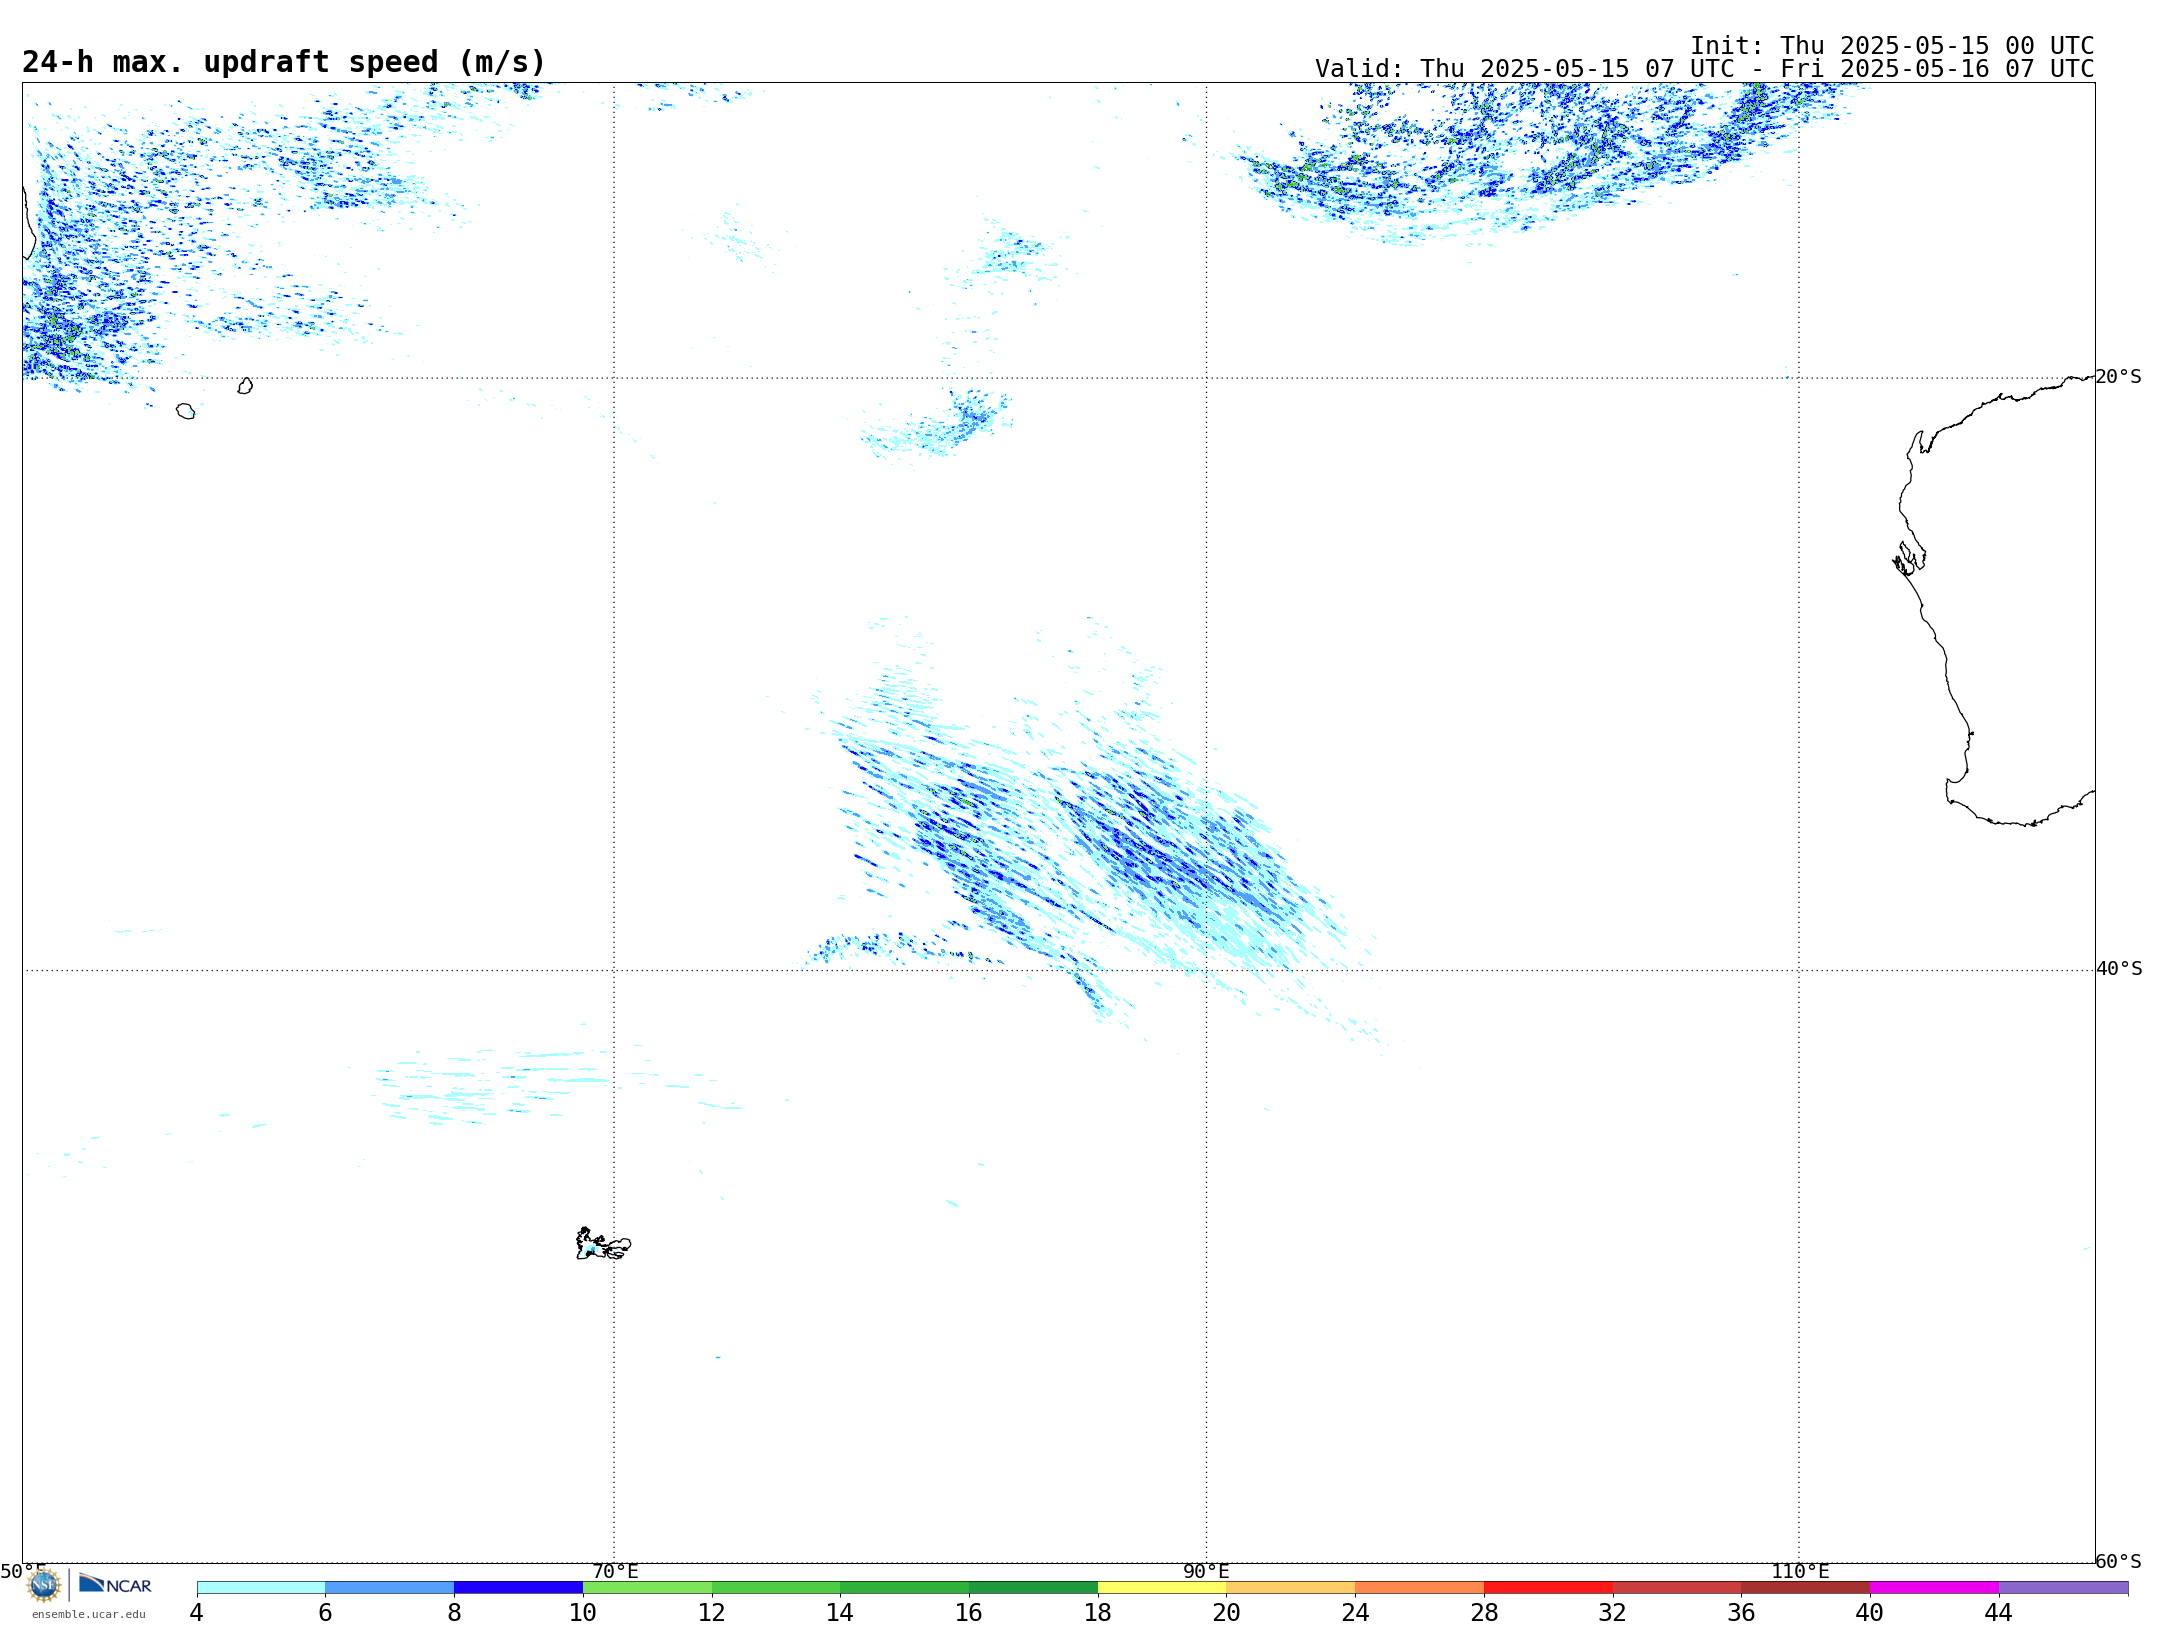Screen dimensions: 2160x1626
Task: Click the Kerguelen island outline near 70°E
Action: point(603,1244)
